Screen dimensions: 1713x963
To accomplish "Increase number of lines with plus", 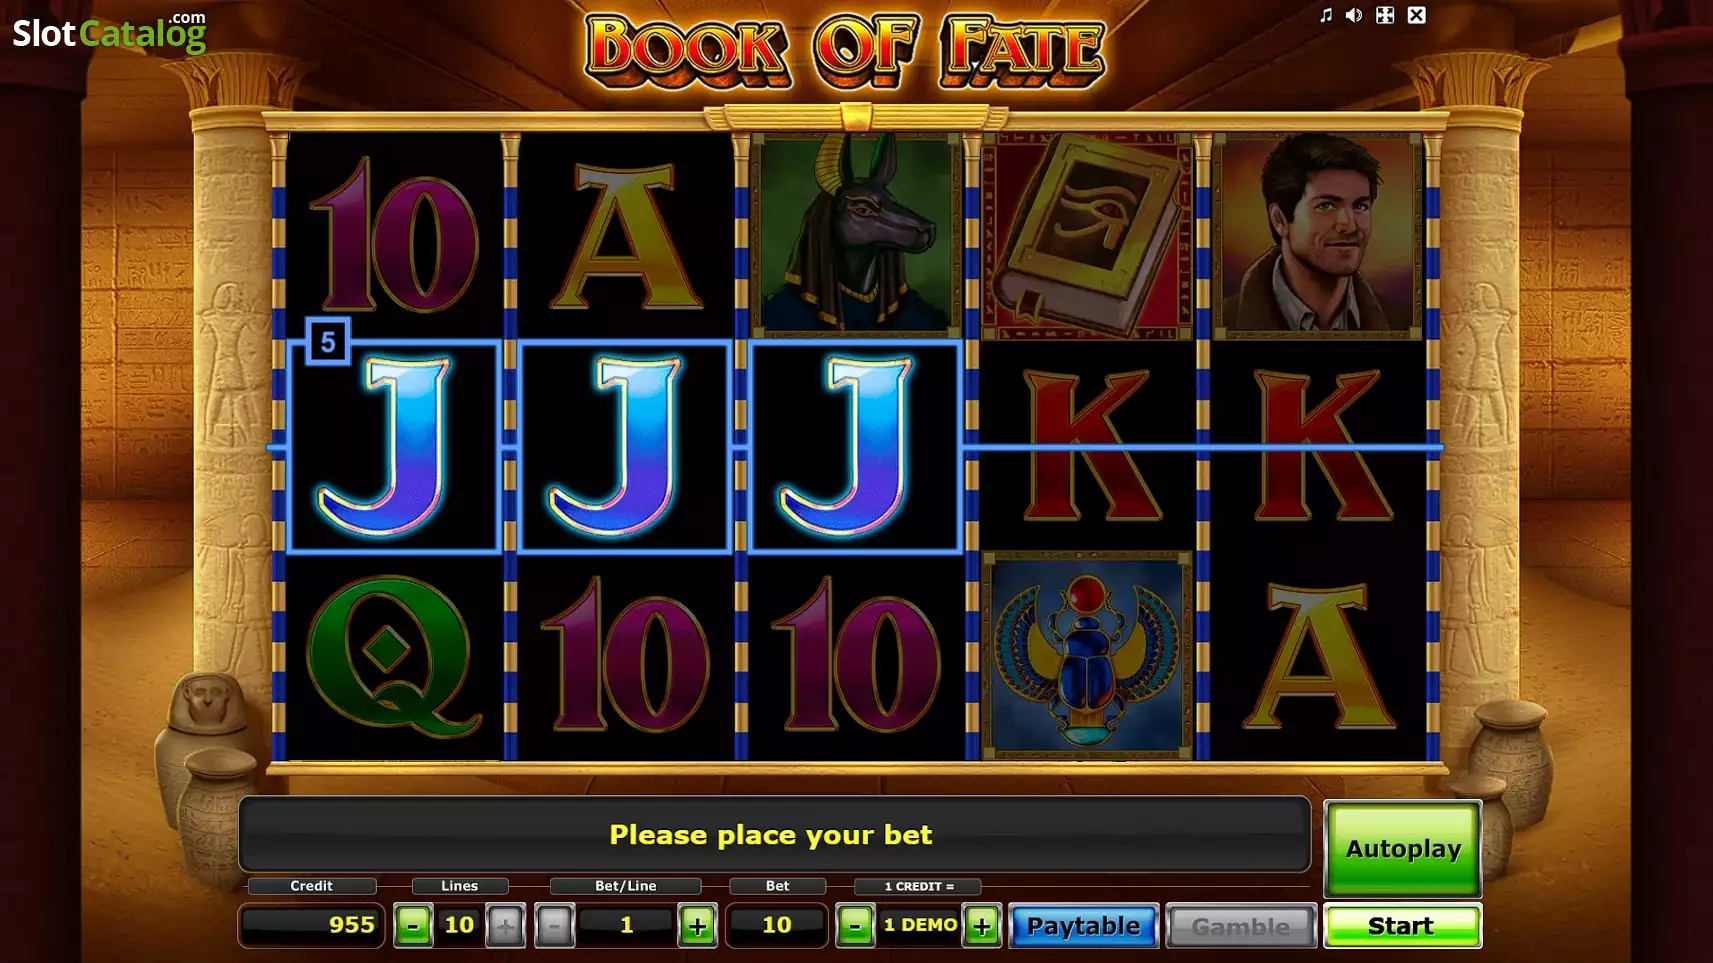I will click(x=505, y=926).
